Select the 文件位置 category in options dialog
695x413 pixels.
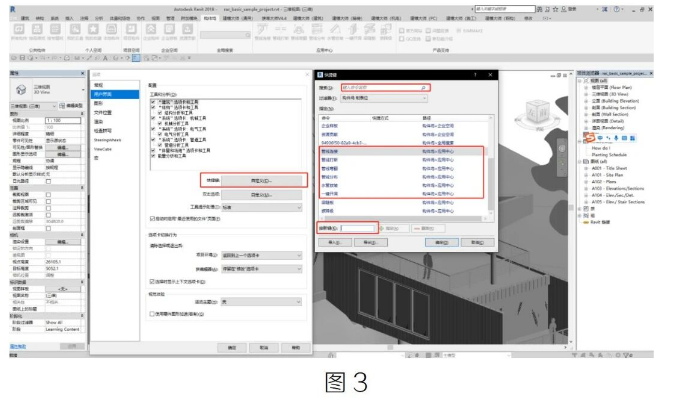point(103,113)
